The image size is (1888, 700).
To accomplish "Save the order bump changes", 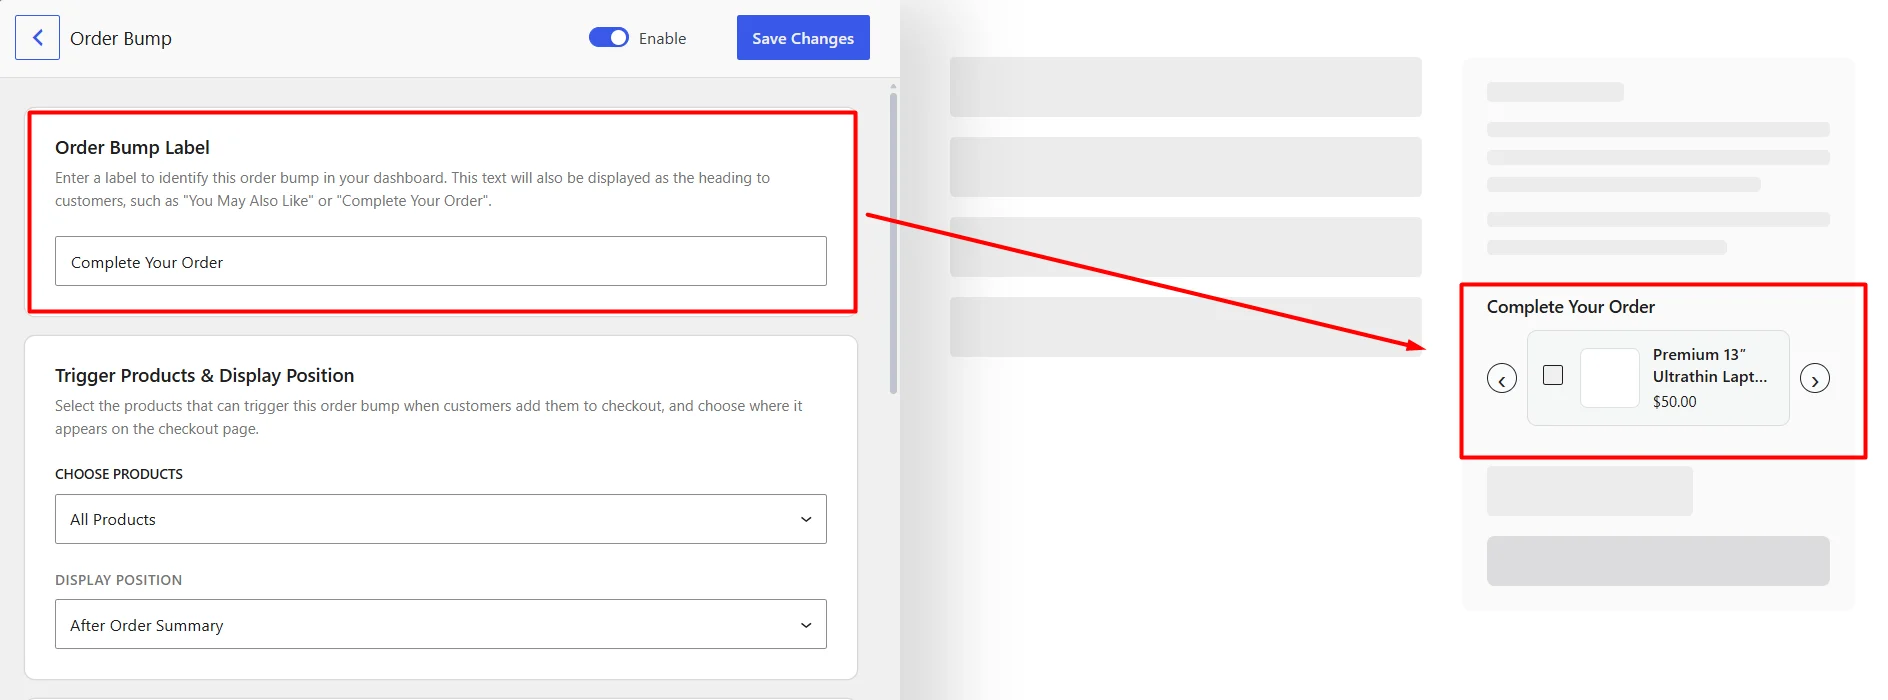I will pos(803,38).
